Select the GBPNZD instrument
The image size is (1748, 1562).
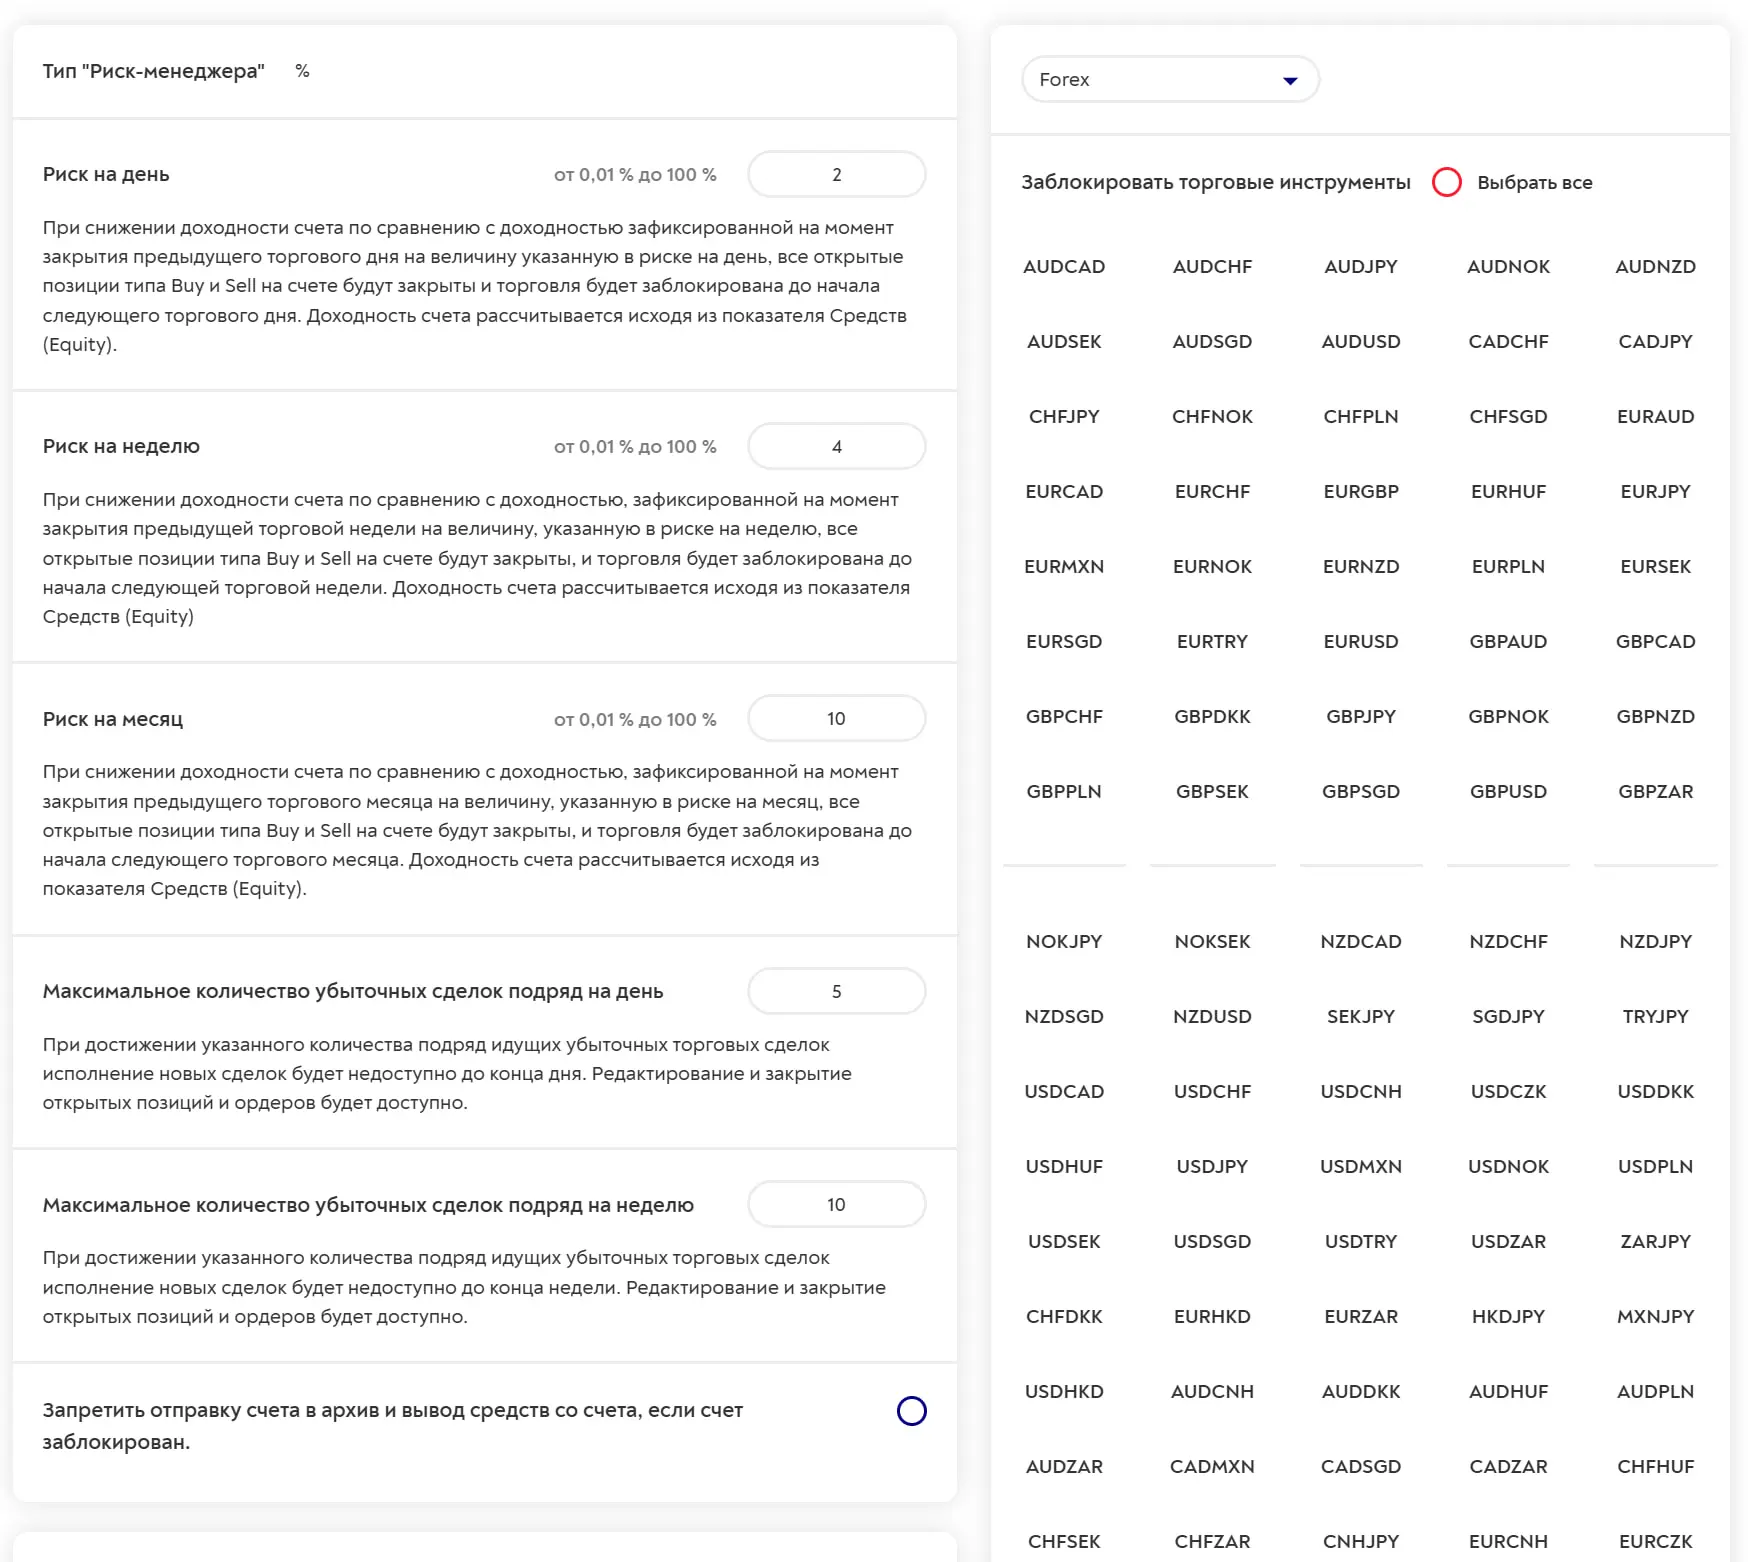coord(1656,716)
